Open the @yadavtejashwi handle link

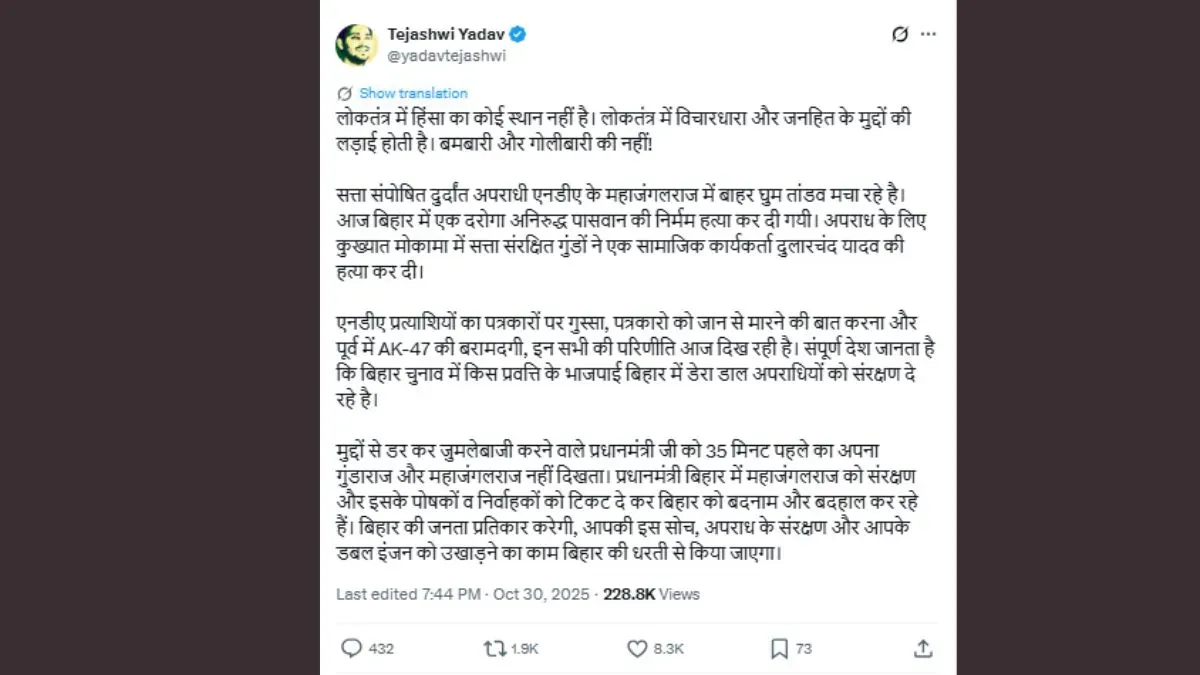(x=446, y=56)
